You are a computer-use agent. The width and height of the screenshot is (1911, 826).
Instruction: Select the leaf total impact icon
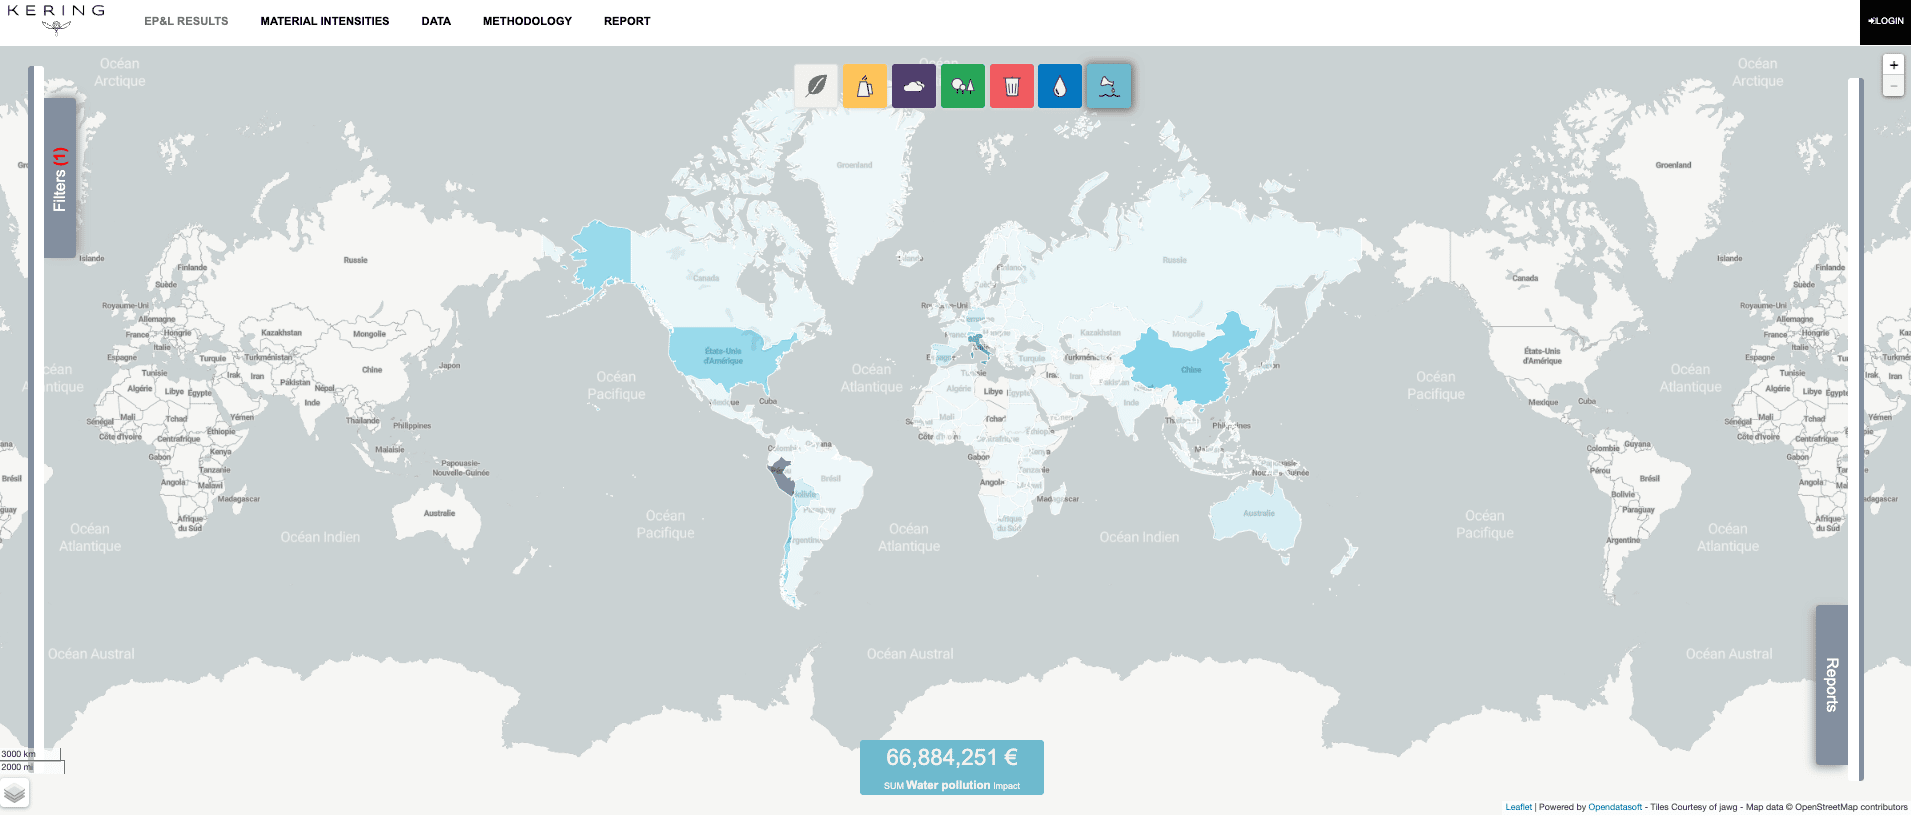point(816,86)
